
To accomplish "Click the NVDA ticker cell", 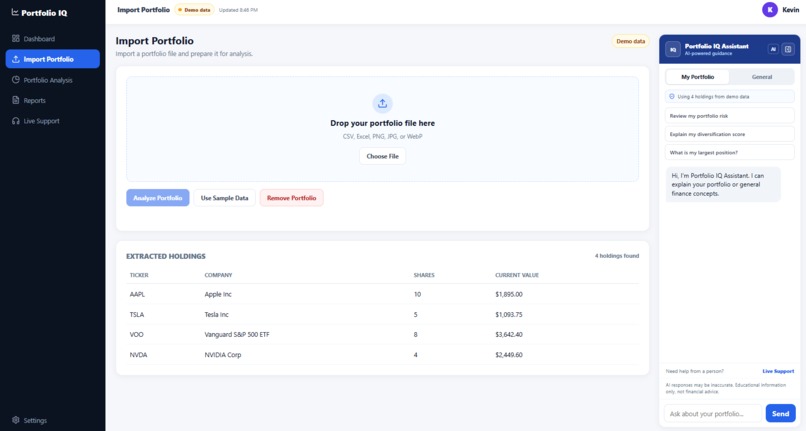I will coord(138,355).
